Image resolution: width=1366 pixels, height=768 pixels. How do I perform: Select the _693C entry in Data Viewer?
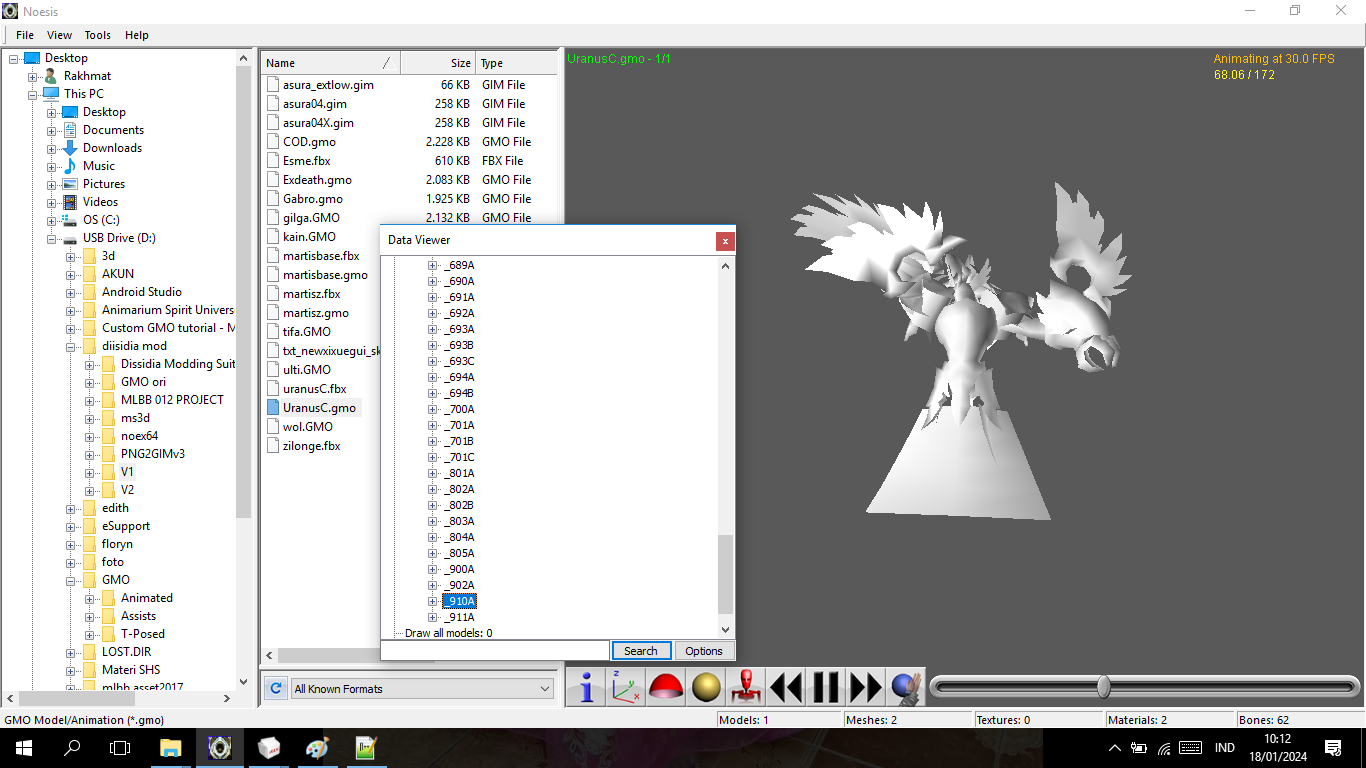coord(460,361)
